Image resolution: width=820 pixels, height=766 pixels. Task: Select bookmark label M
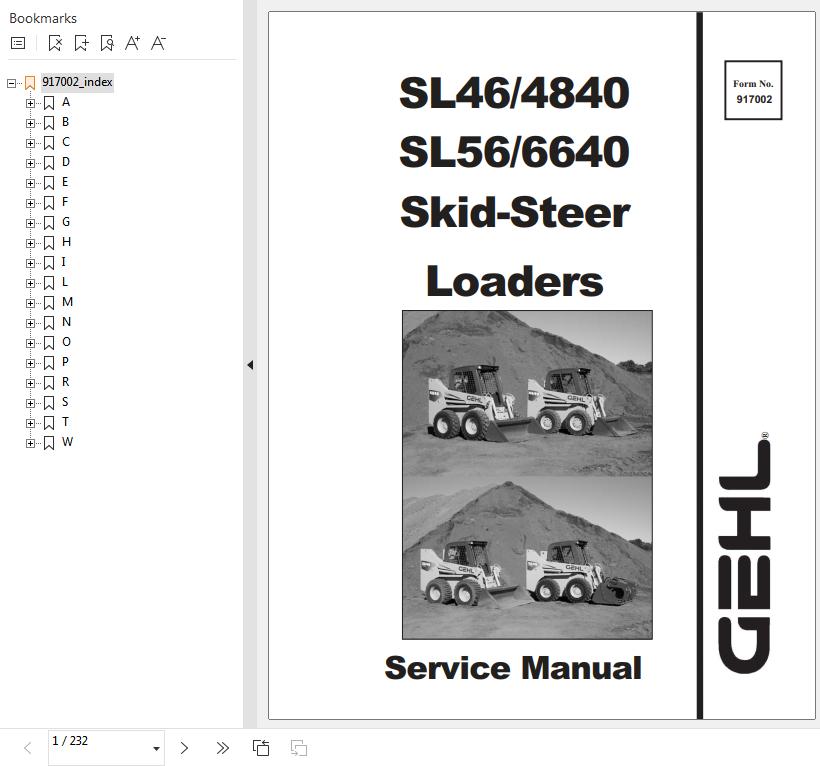coord(67,302)
